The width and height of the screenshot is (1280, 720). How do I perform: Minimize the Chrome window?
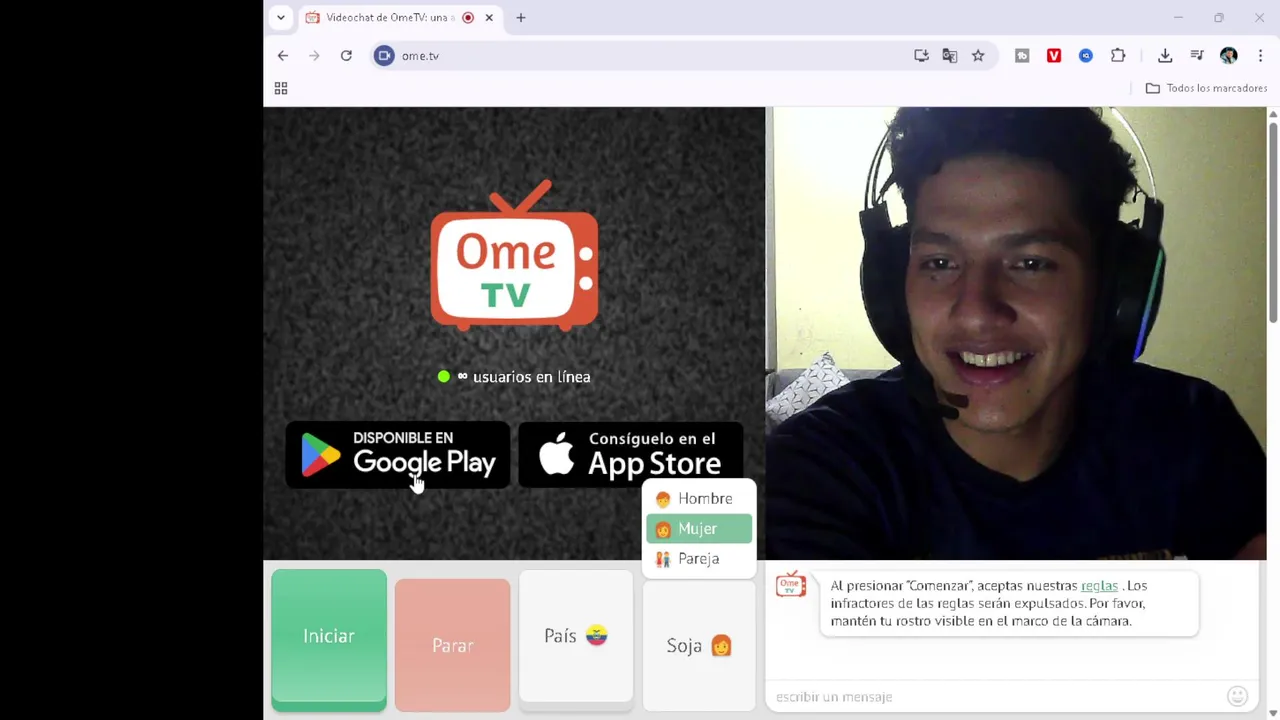pos(1178,17)
